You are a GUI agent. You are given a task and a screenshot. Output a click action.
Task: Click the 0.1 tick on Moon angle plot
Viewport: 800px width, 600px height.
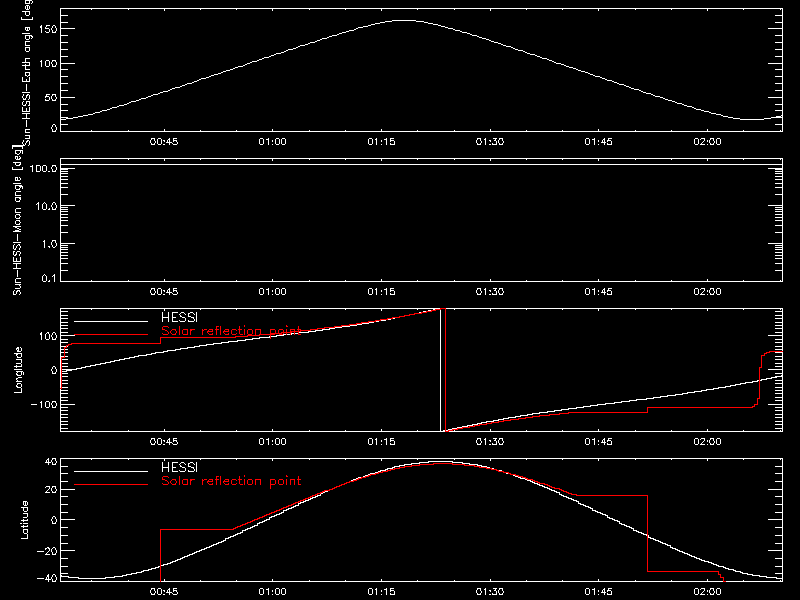[x=49, y=278]
